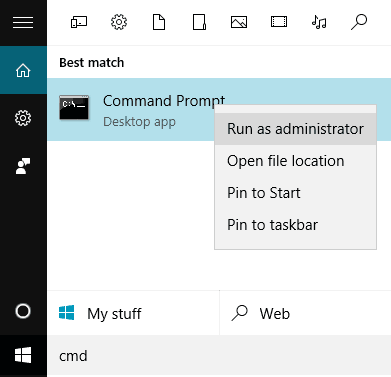Click the Desktop app subtitle
Screen dimensions: 391x377
pos(139,122)
